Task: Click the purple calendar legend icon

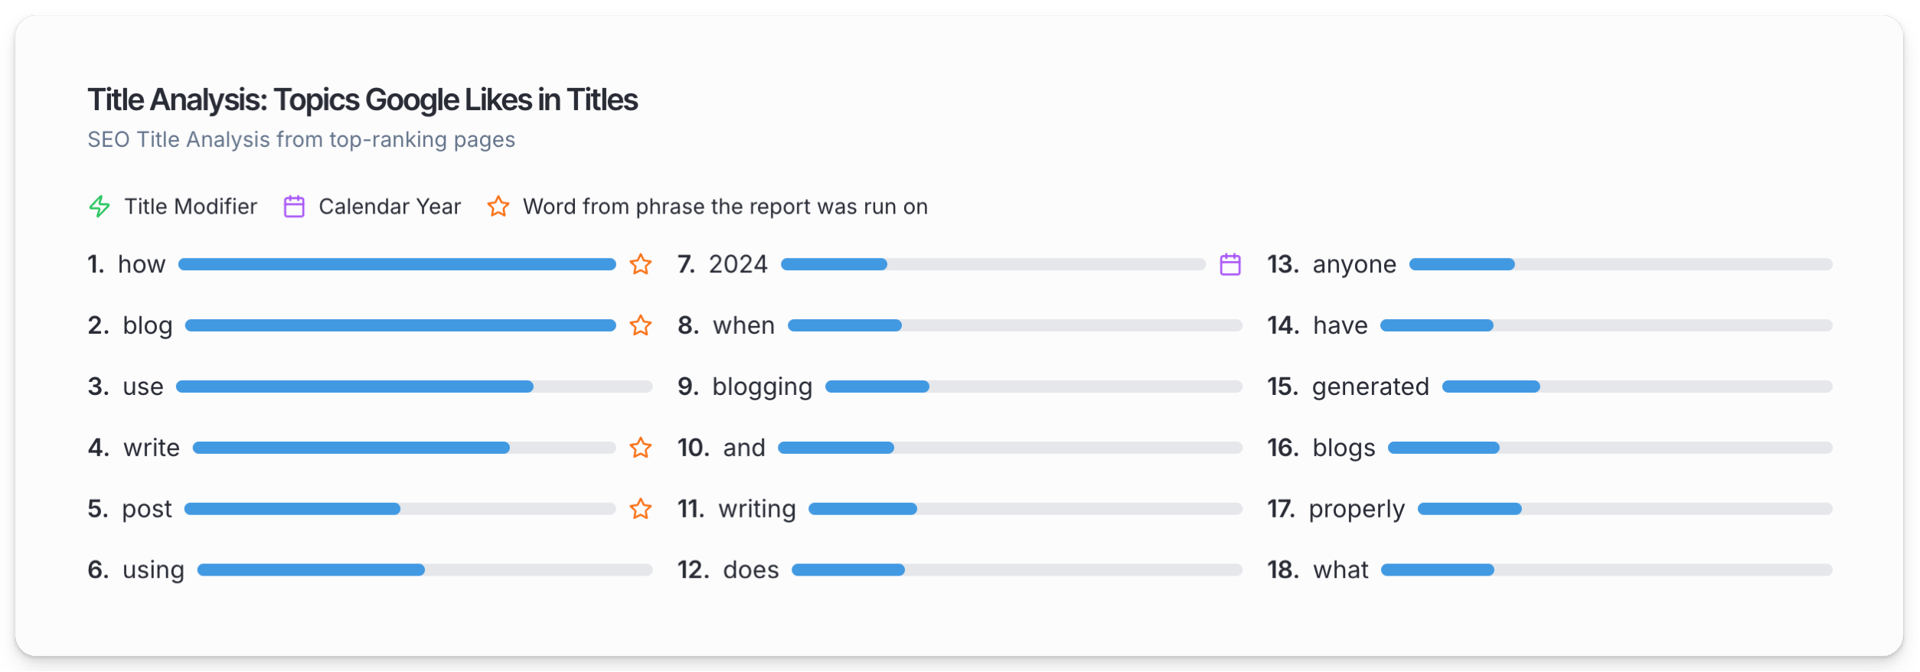Action: click(294, 206)
